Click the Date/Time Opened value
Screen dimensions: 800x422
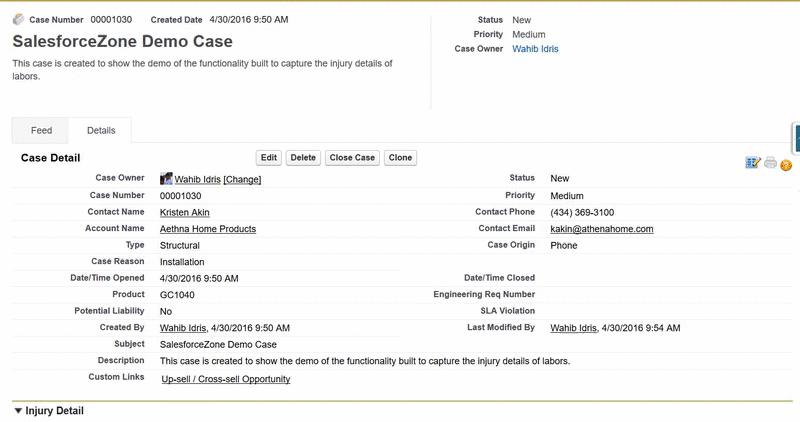199,279
